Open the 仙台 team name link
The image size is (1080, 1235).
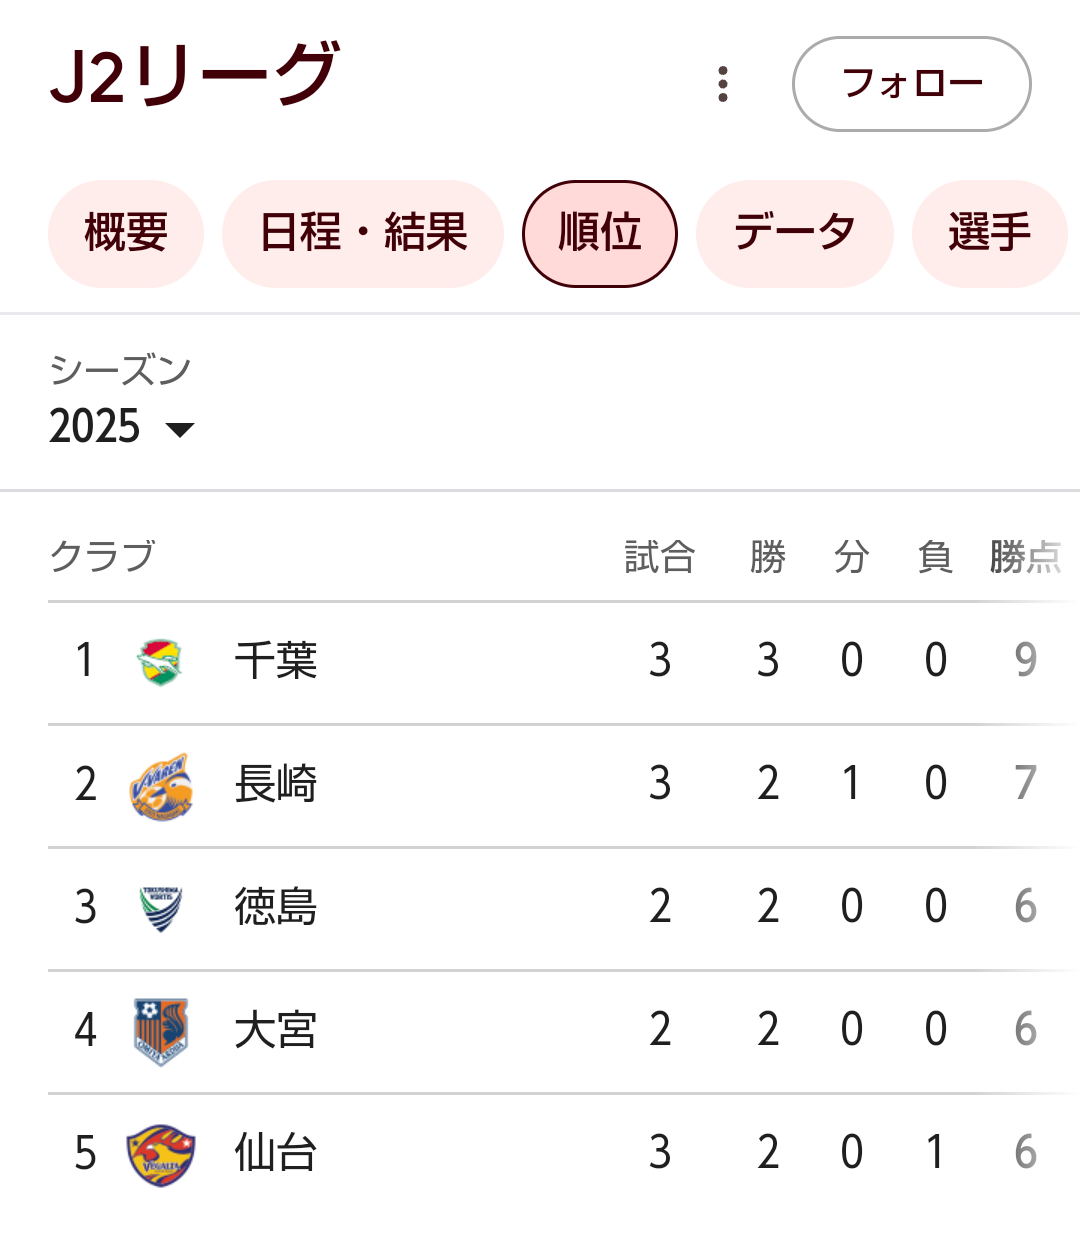(276, 1153)
